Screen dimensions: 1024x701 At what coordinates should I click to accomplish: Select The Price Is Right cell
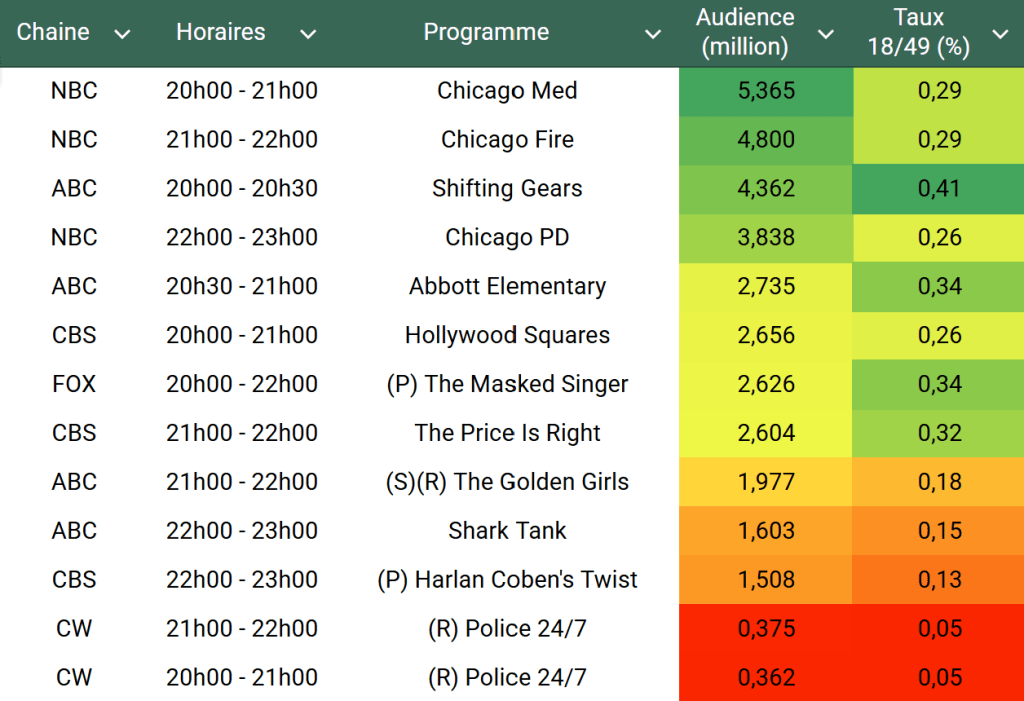(507, 433)
